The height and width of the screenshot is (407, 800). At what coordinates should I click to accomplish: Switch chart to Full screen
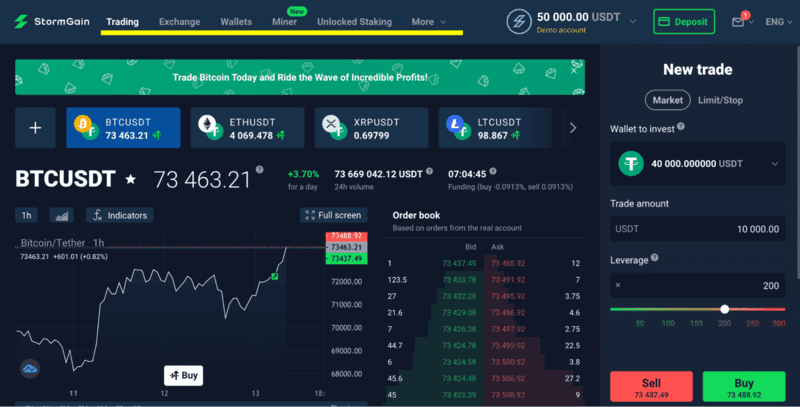[x=334, y=215]
